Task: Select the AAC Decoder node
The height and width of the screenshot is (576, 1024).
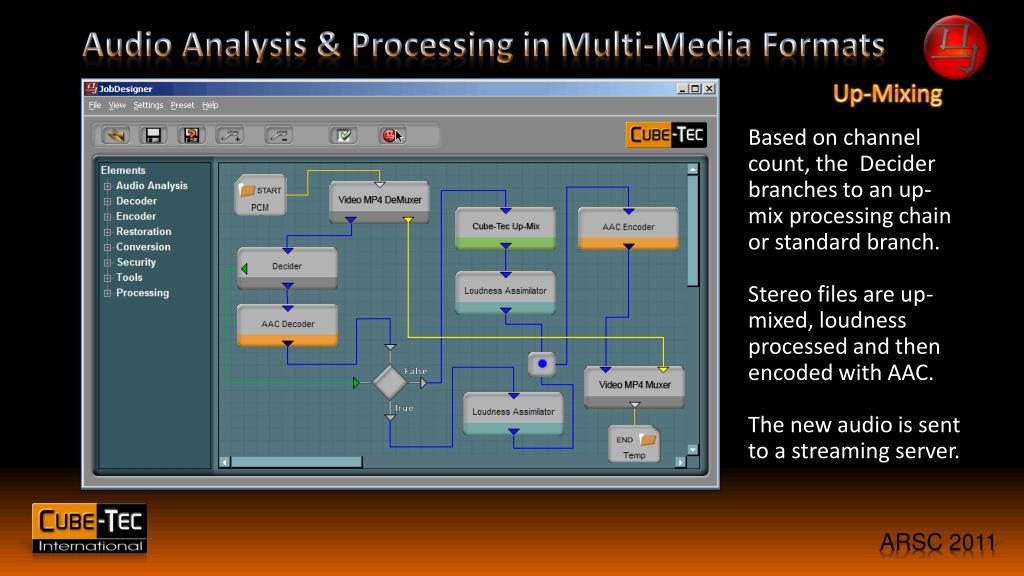Action: (x=287, y=325)
